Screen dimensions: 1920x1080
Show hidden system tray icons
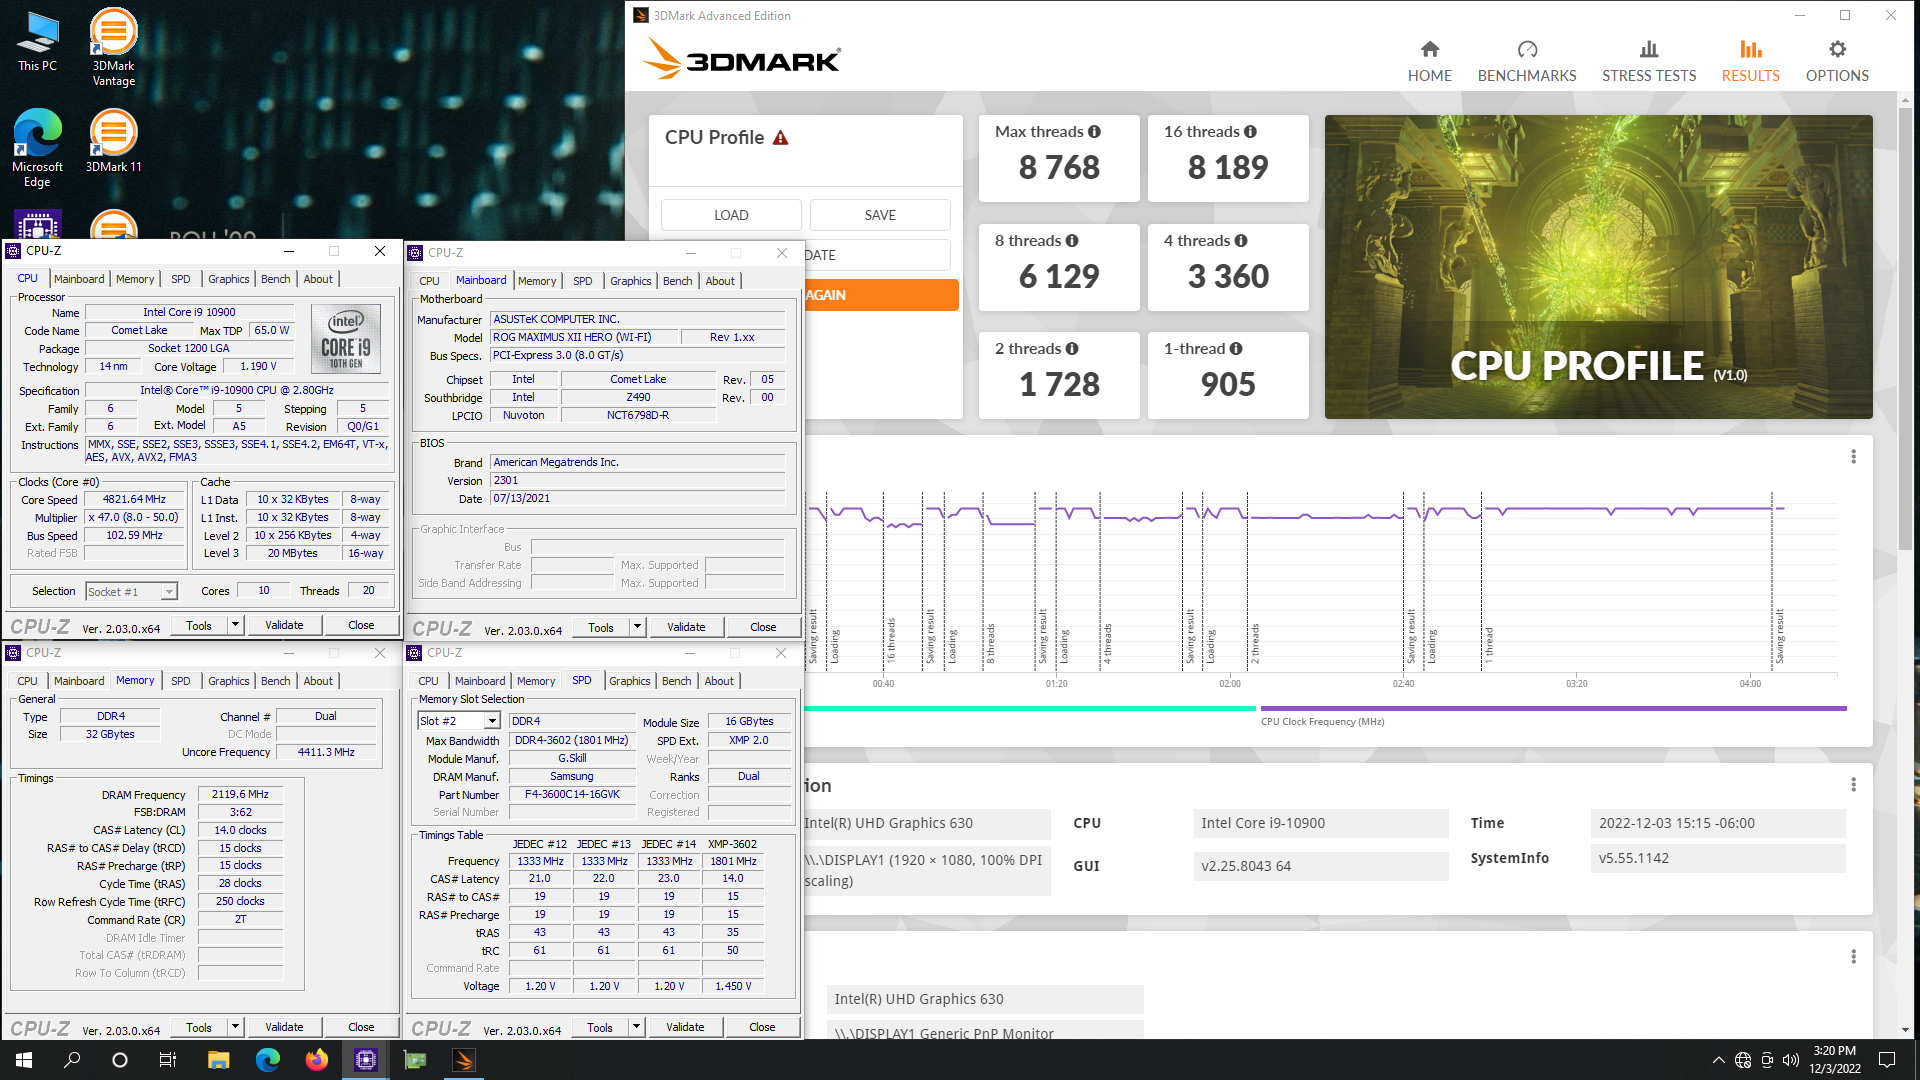(x=1718, y=1060)
